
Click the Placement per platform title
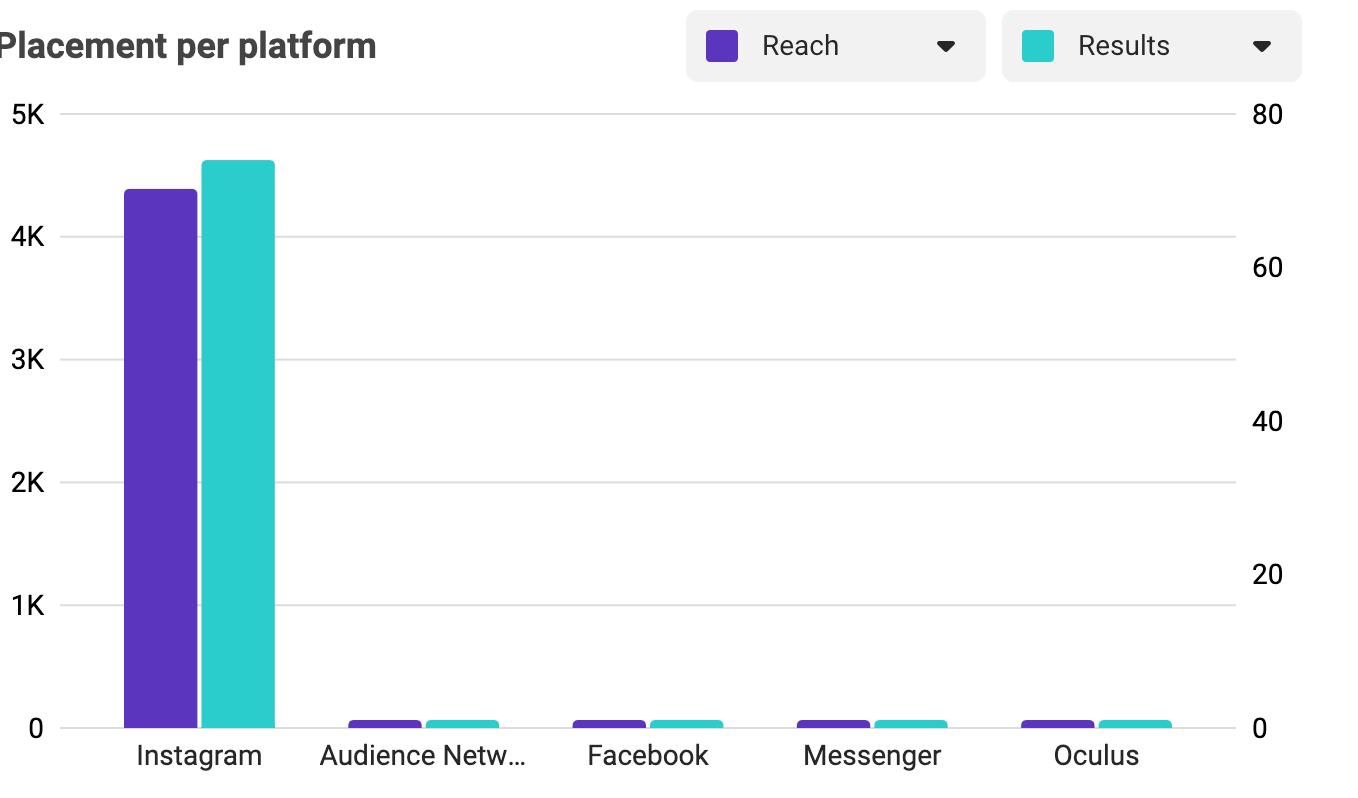(188, 46)
